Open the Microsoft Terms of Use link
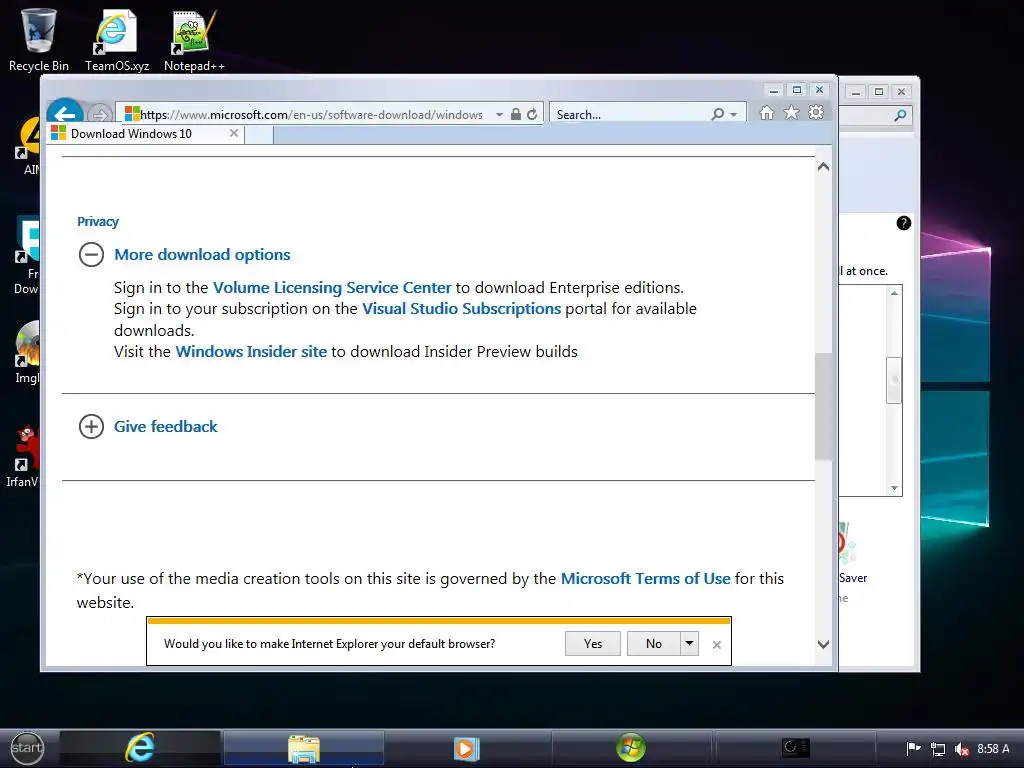 coord(646,579)
